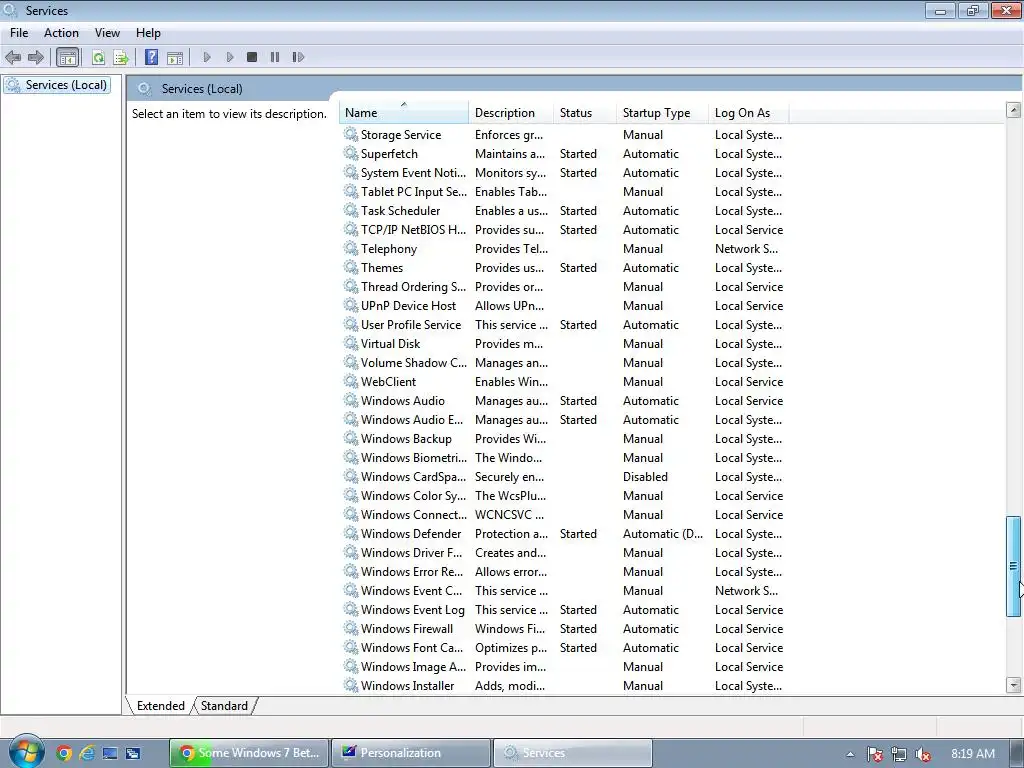This screenshot has width=1024, height=768.
Task: Click the Start Service play icon
Action: (x=207, y=57)
